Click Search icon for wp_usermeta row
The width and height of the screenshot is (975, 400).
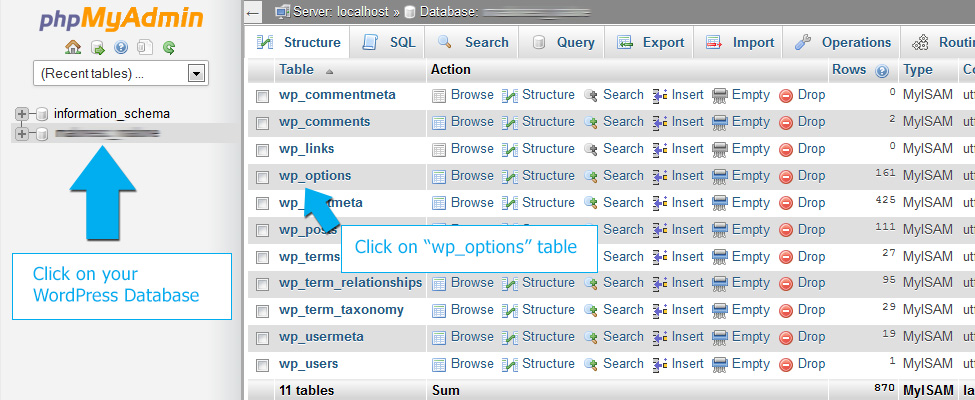point(591,338)
